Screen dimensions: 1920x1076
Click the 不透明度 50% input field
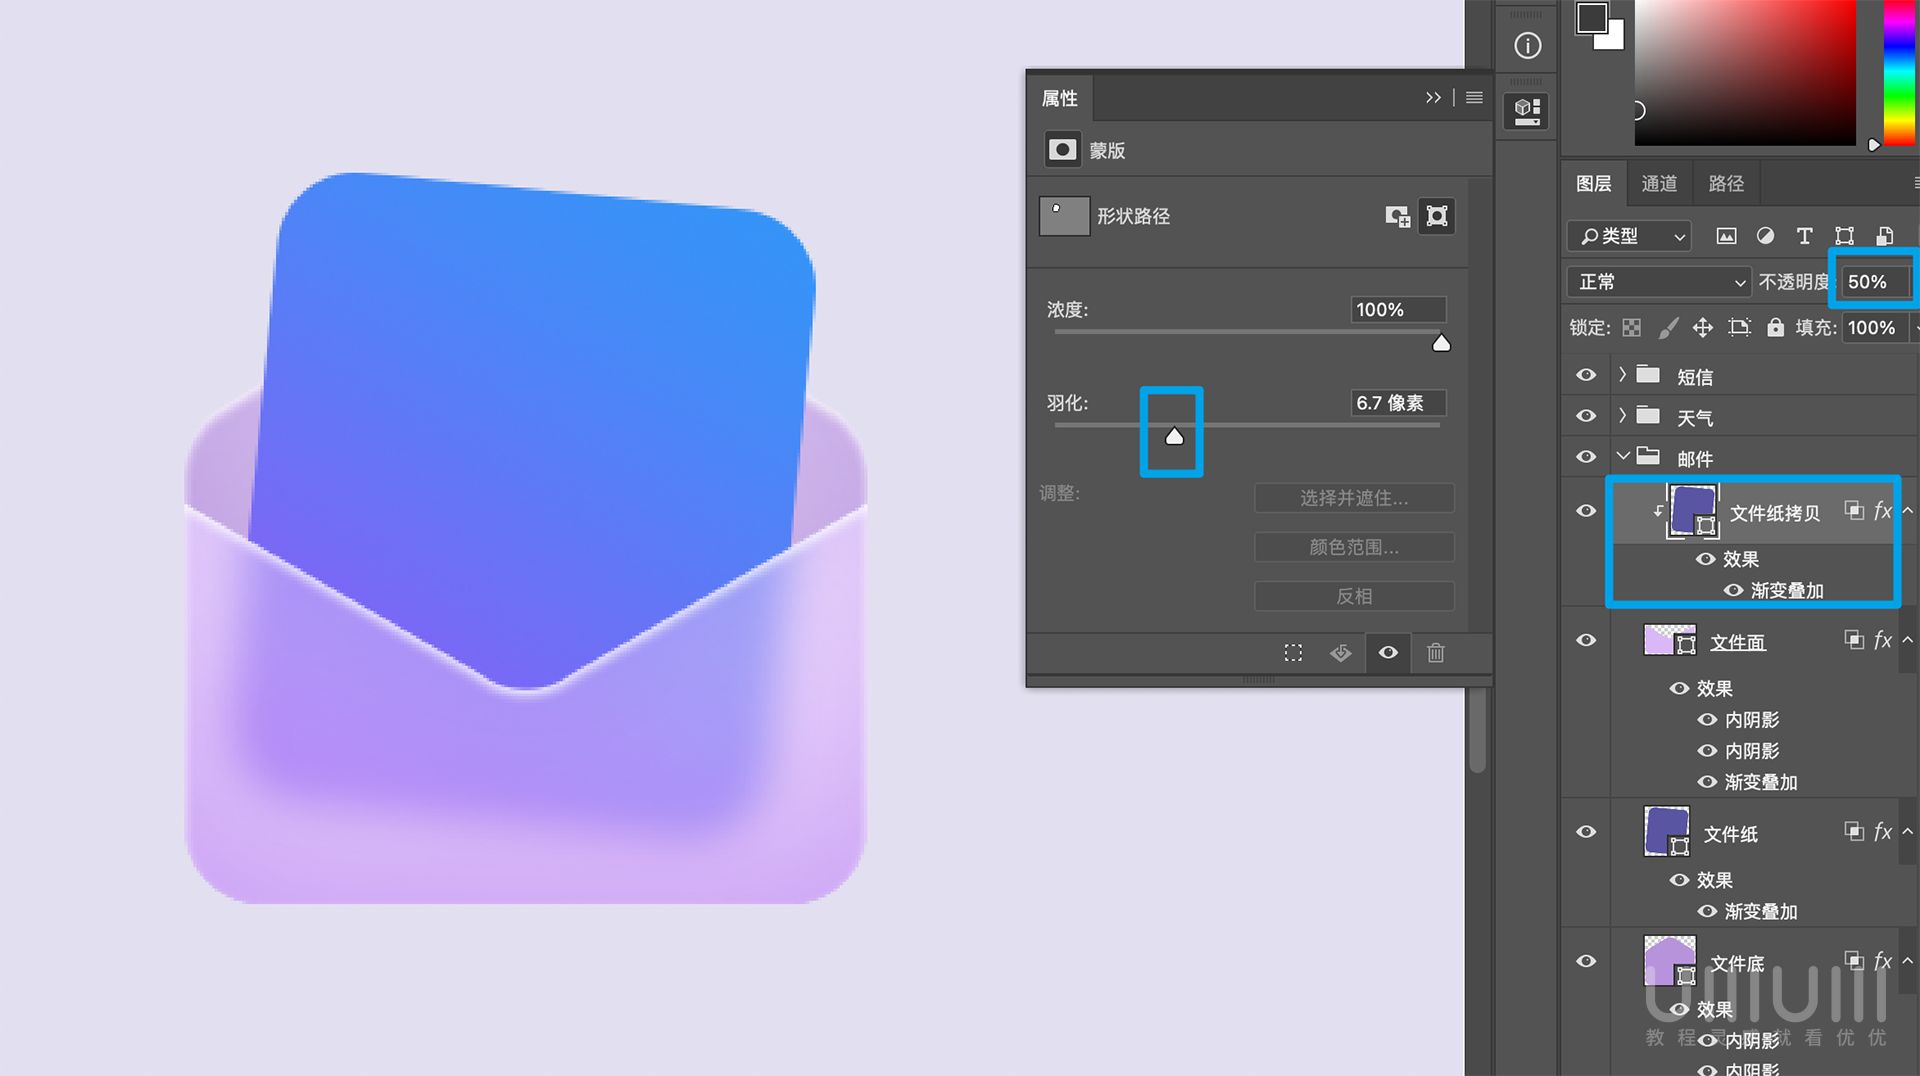(1872, 281)
